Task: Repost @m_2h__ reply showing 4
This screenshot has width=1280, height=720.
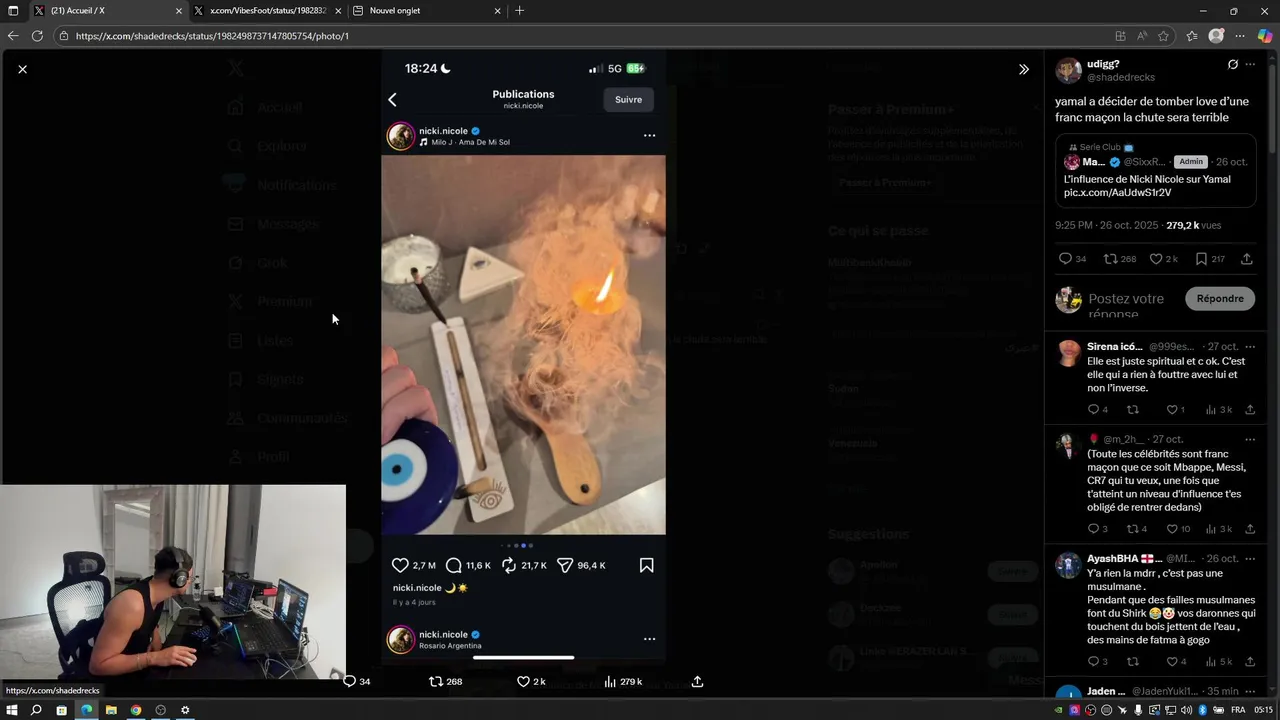Action: (x=1137, y=528)
